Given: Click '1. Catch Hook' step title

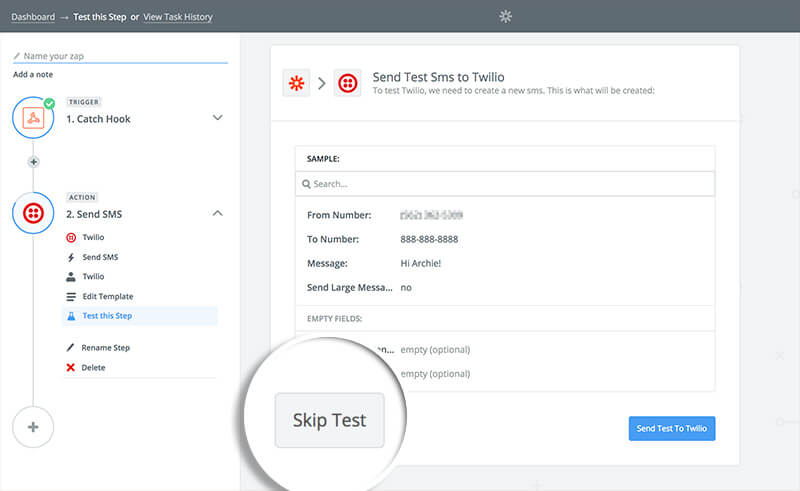Looking at the screenshot, I should point(98,119).
